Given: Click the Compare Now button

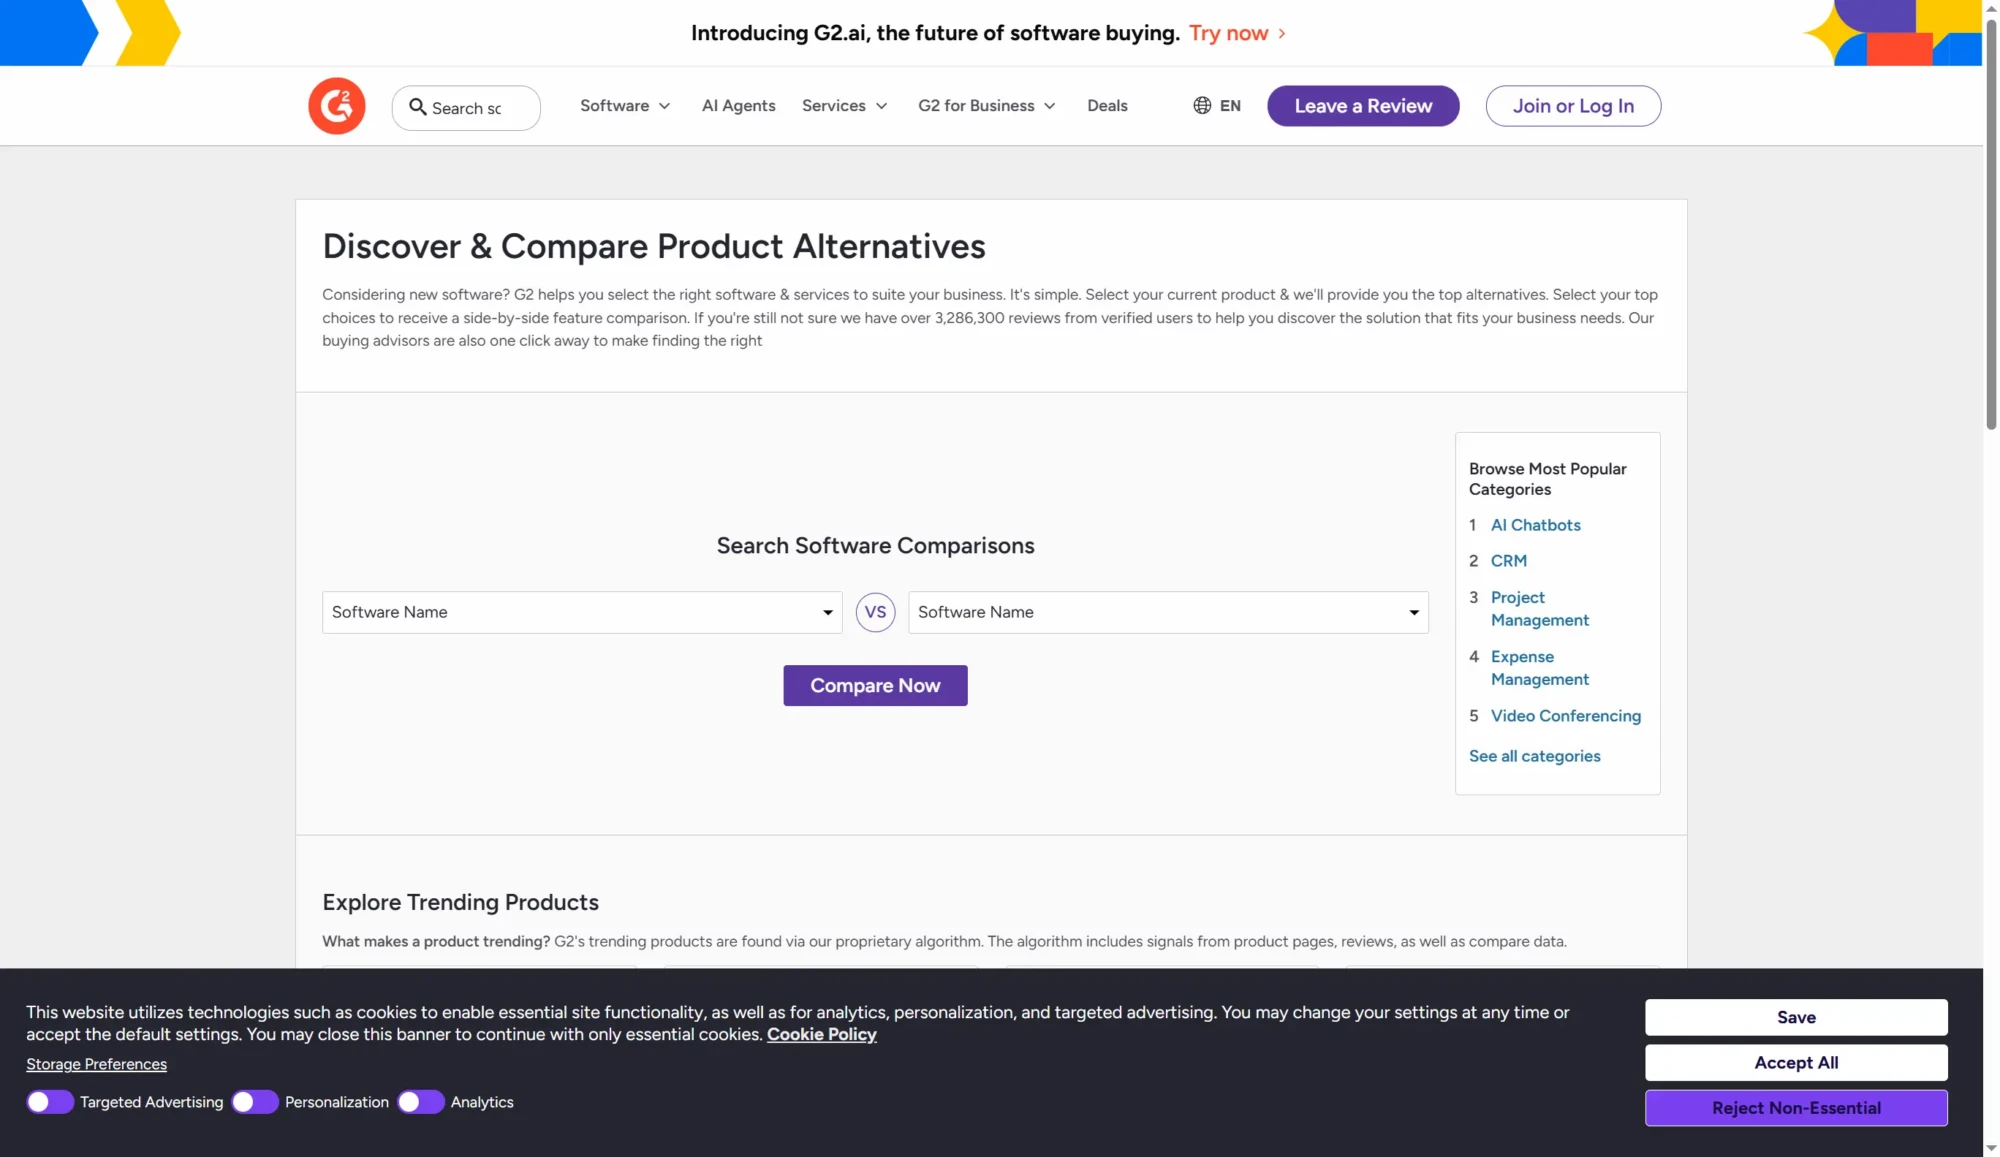Looking at the screenshot, I should pos(875,685).
